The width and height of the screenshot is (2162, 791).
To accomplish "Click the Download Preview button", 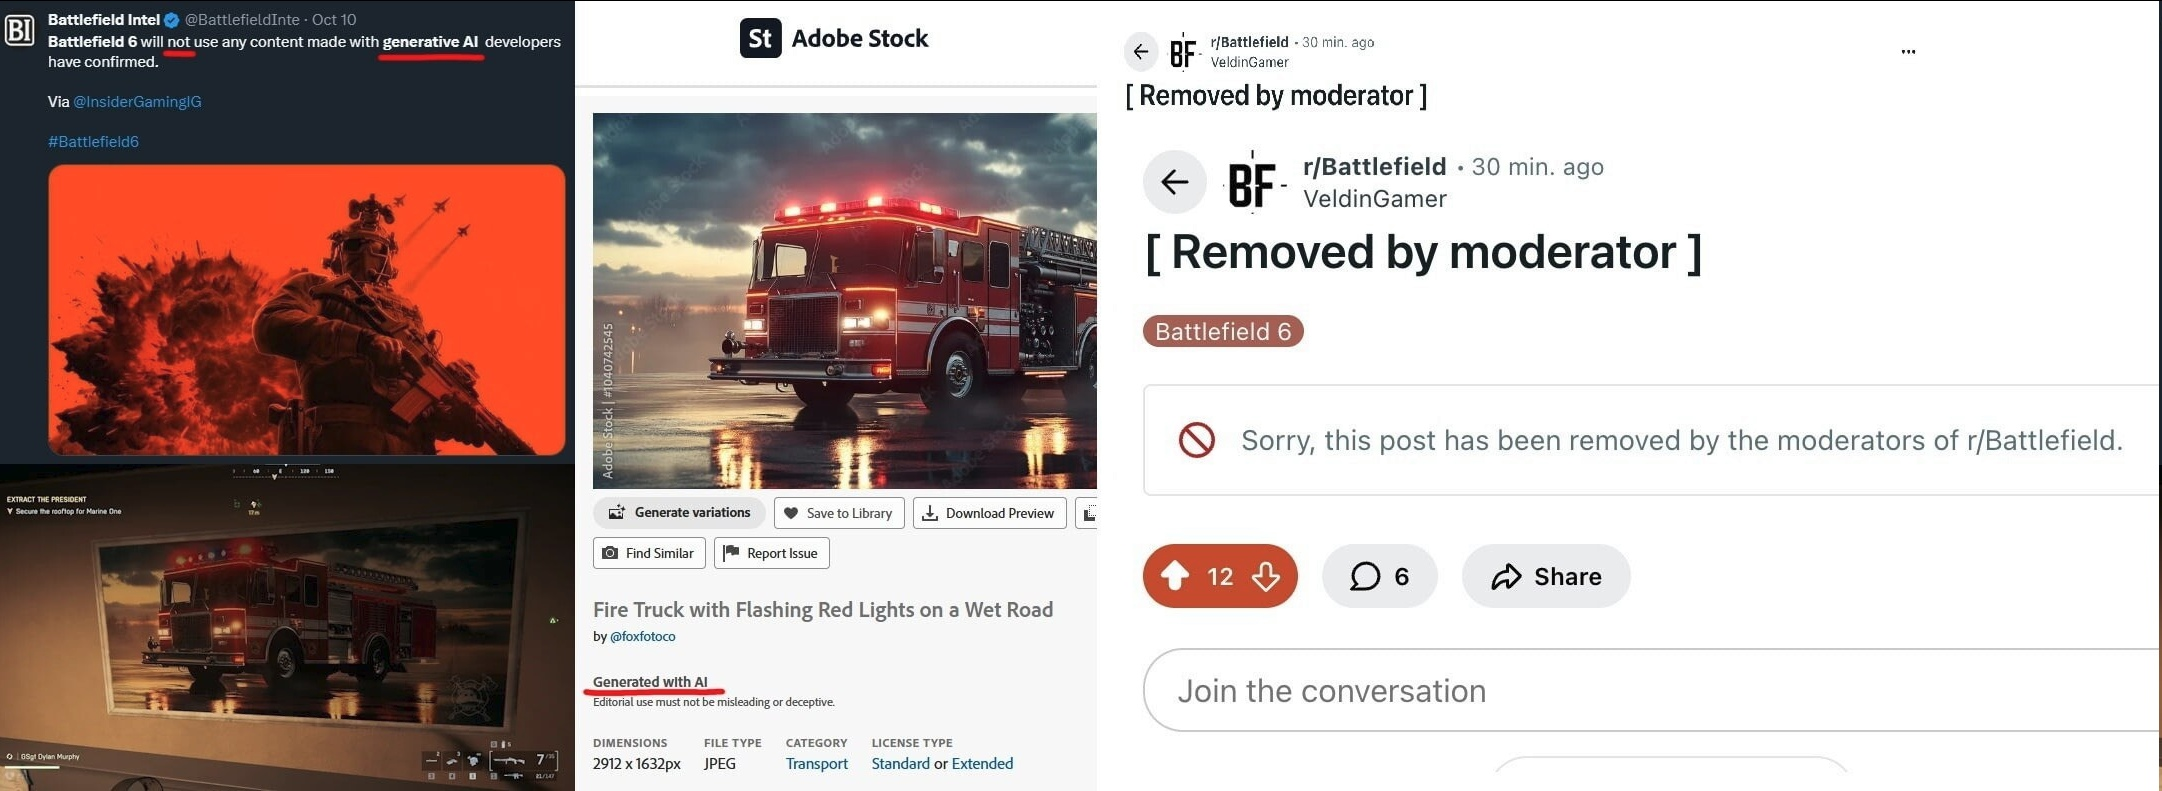I will point(989,513).
